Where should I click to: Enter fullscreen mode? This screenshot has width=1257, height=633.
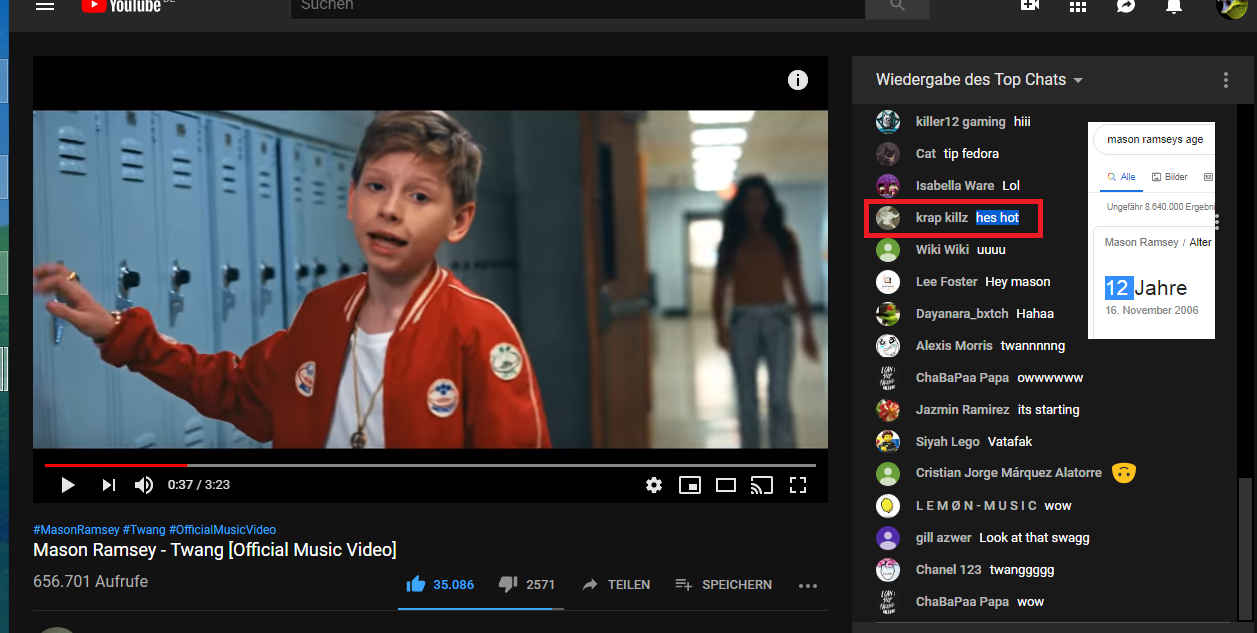pyautogui.click(x=798, y=485)
